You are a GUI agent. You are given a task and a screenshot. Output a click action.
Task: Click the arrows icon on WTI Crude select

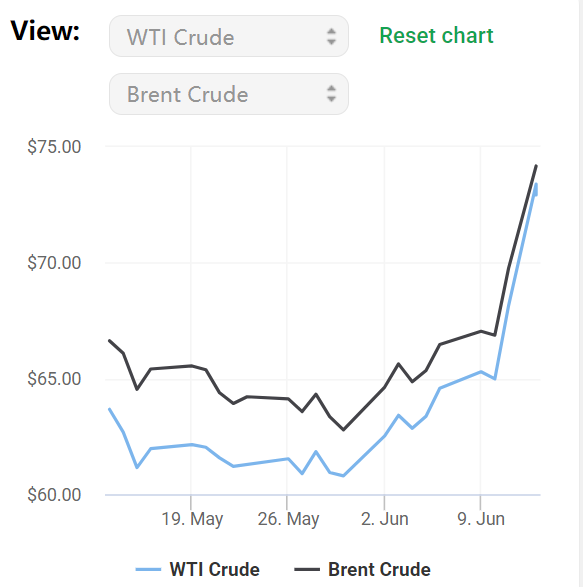tap(331, 37)
